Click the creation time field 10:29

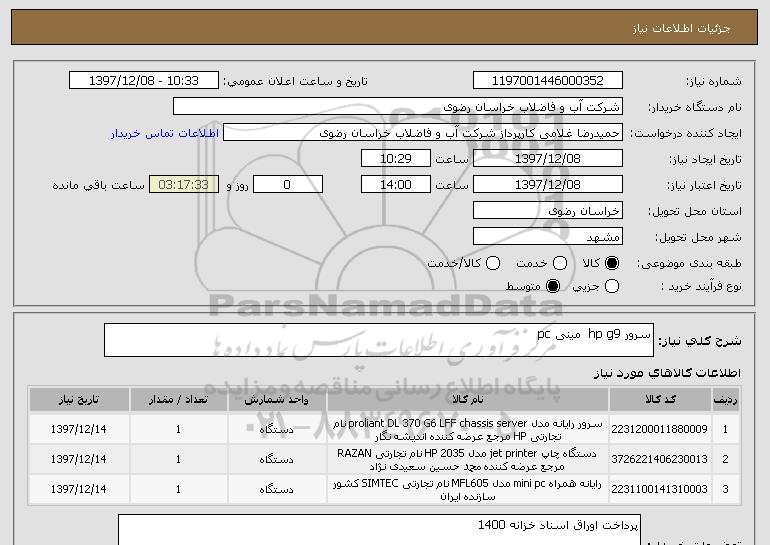tap(396, 159)
